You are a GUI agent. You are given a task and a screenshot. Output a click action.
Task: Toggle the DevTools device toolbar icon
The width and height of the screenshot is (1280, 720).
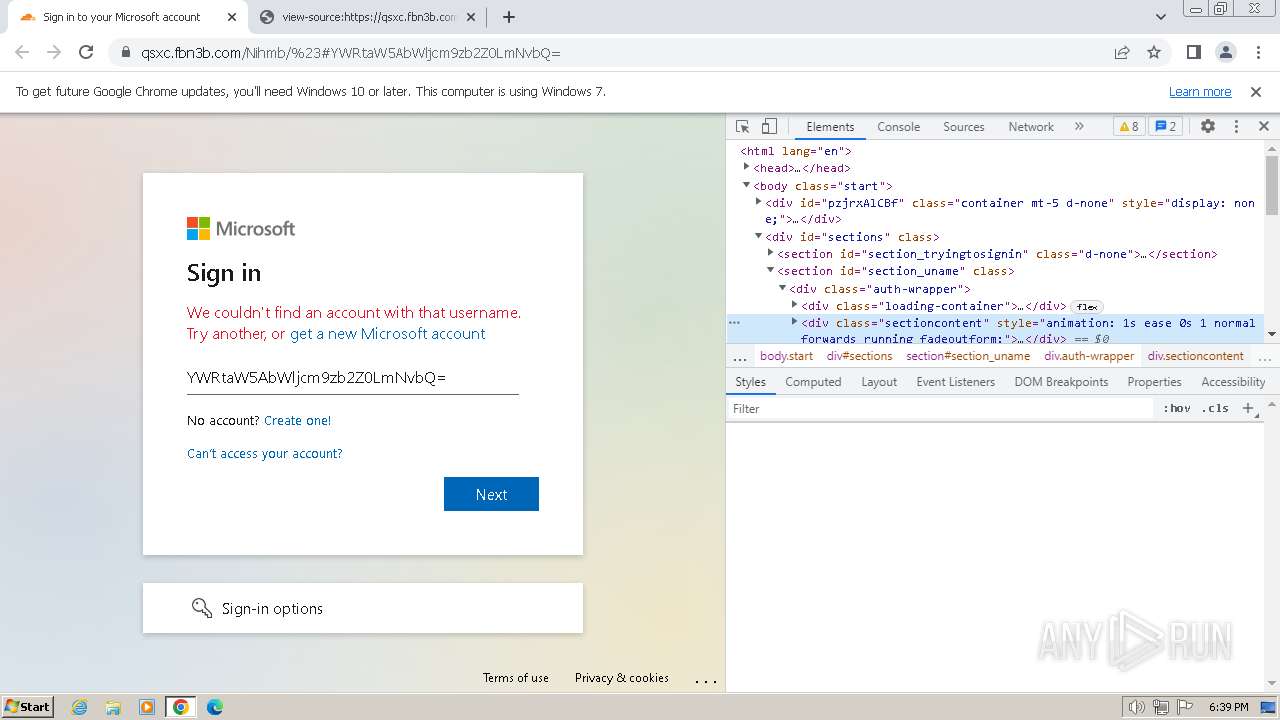769,126
